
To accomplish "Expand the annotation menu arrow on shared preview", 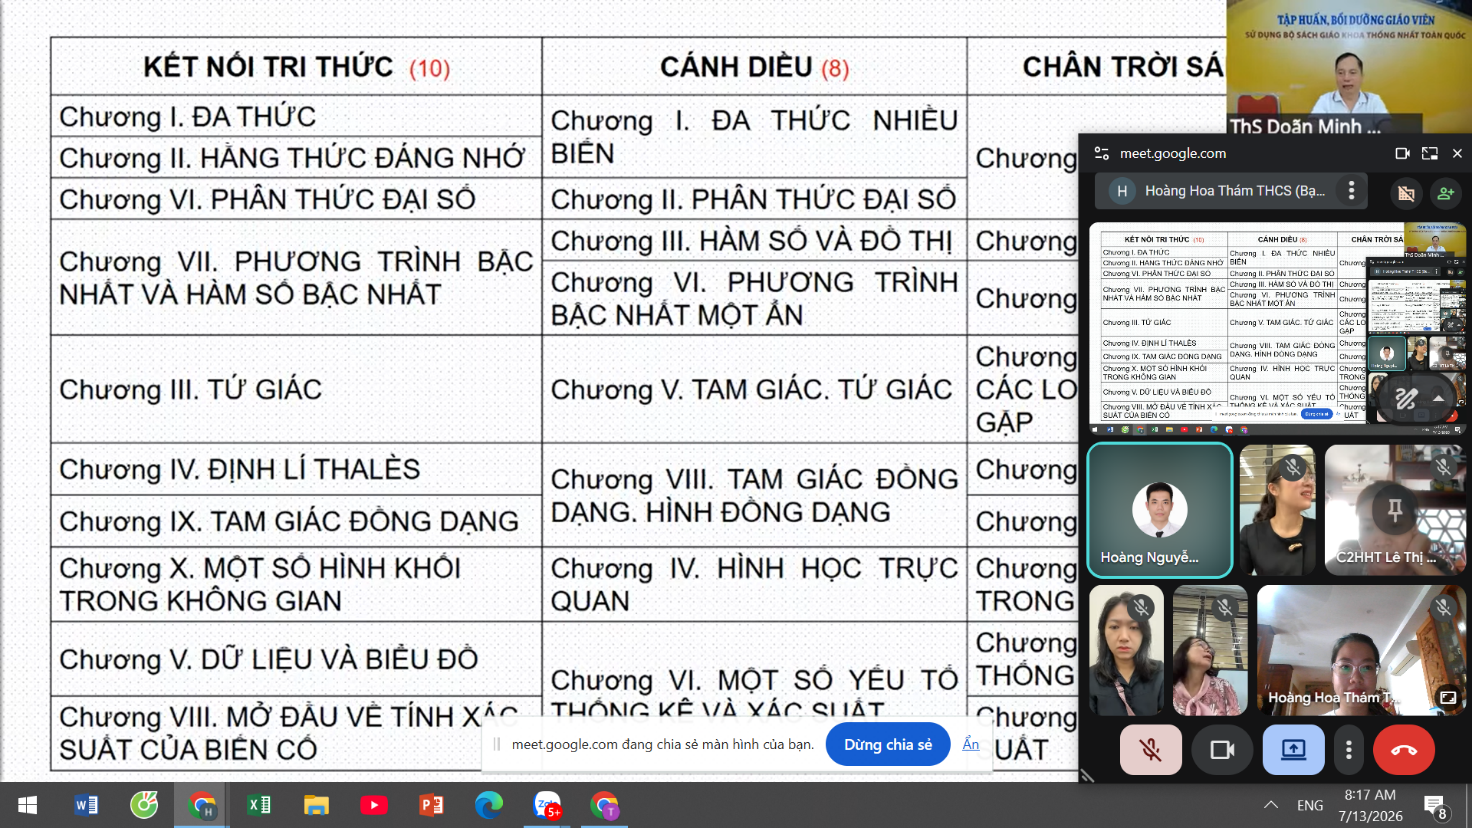I will (1438, 398).
